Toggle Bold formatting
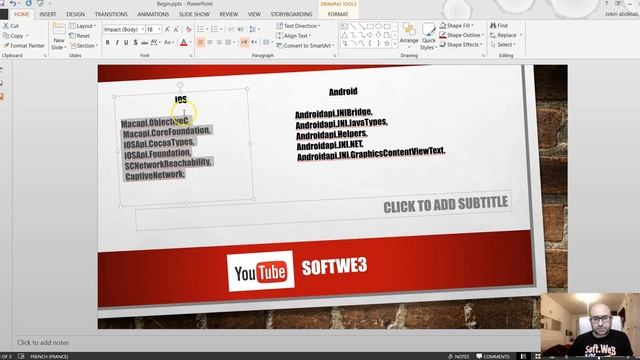 [107, 42]
